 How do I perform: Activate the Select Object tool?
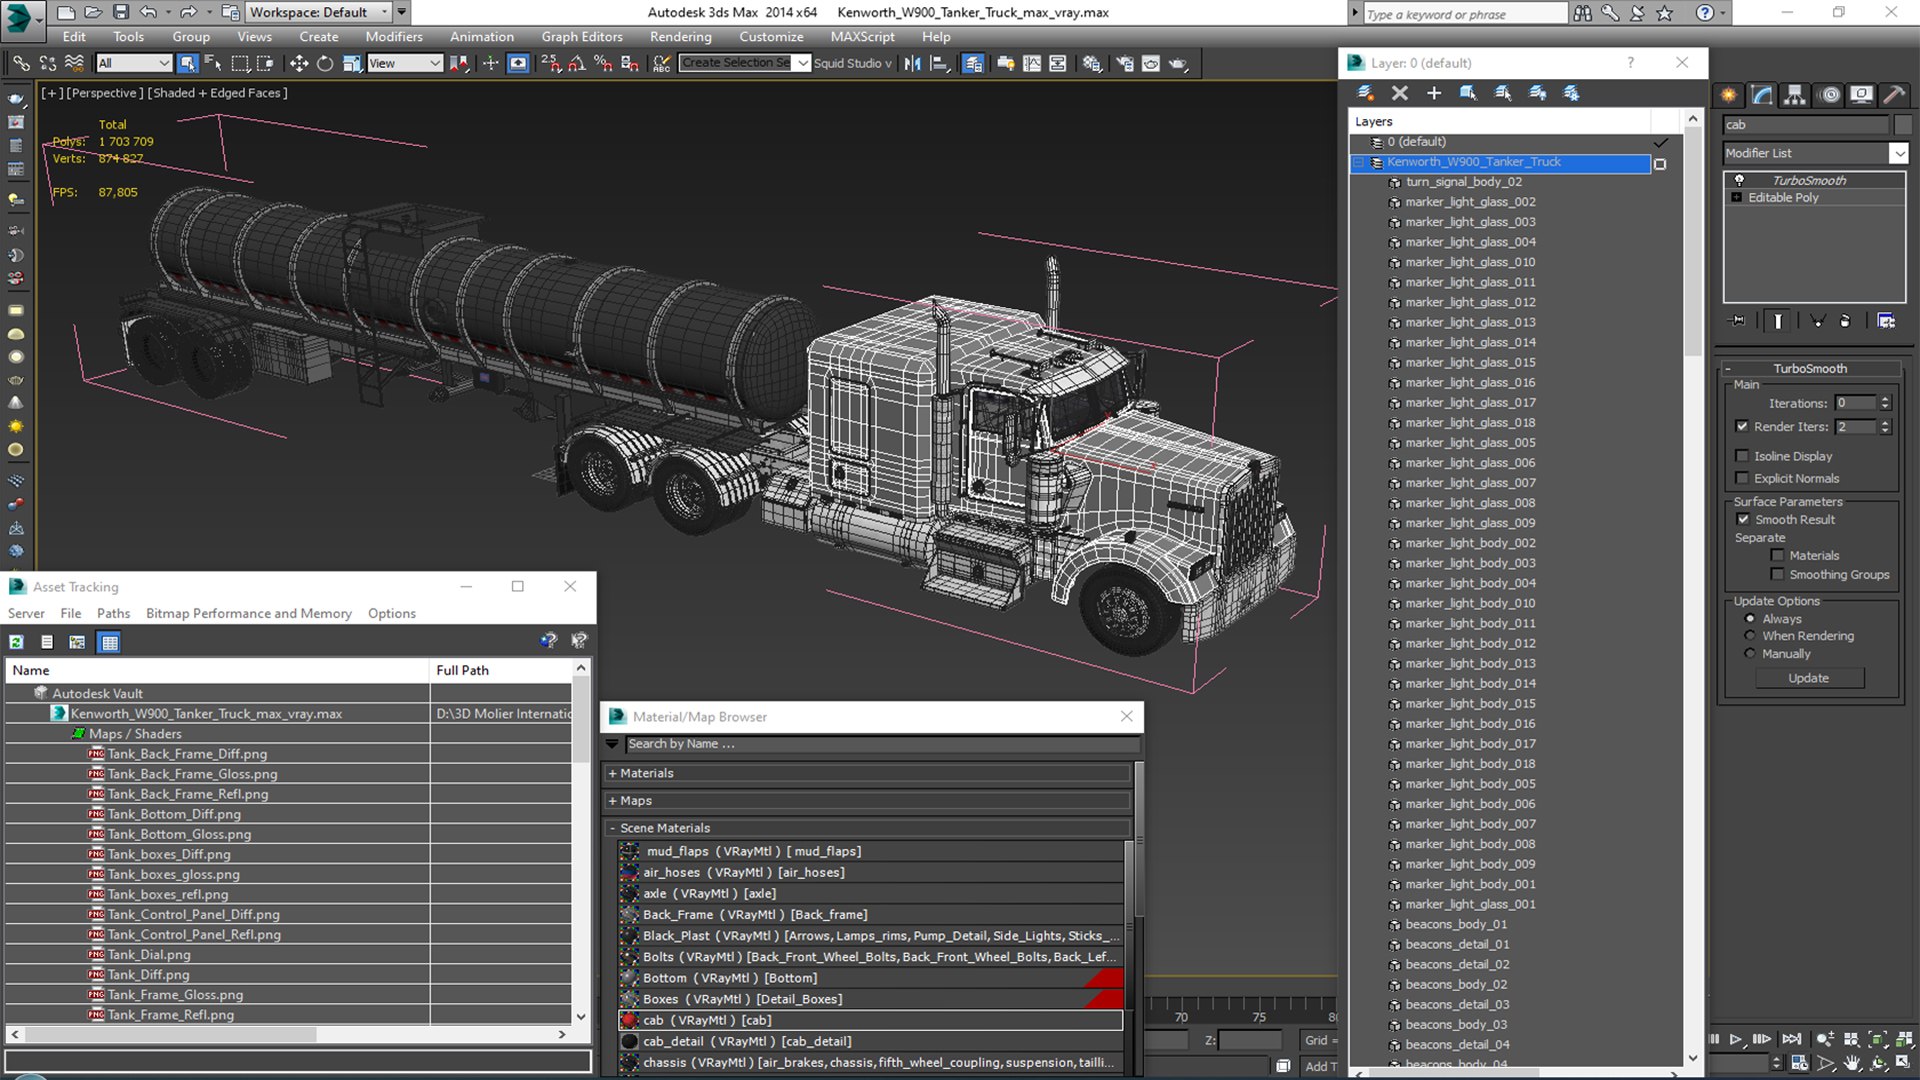point(187,63)
